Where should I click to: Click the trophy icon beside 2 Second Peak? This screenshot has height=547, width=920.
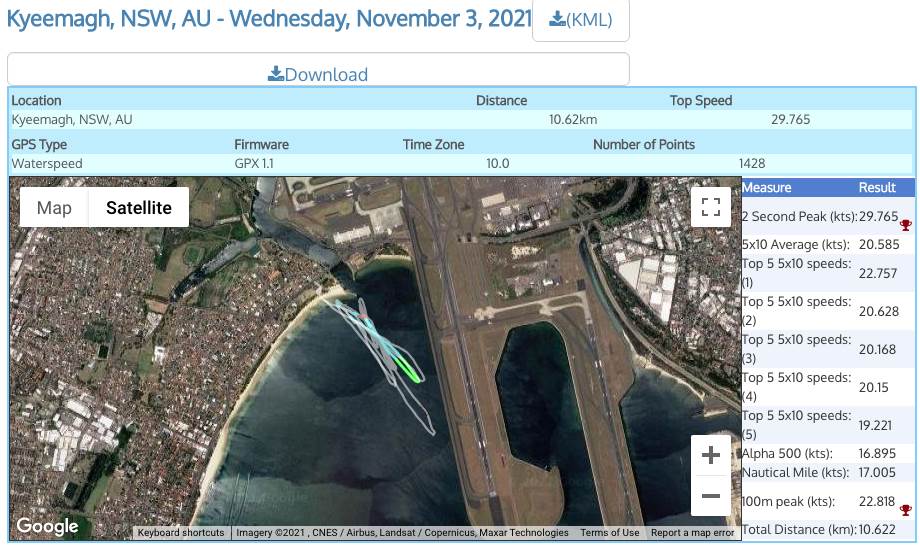(x=905, y=226)
